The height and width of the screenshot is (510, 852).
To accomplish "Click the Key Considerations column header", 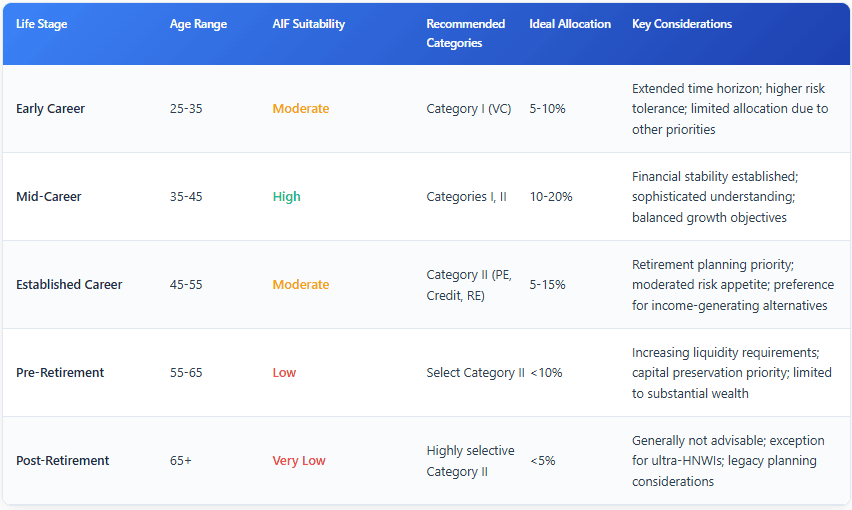I will coord(682,24).
